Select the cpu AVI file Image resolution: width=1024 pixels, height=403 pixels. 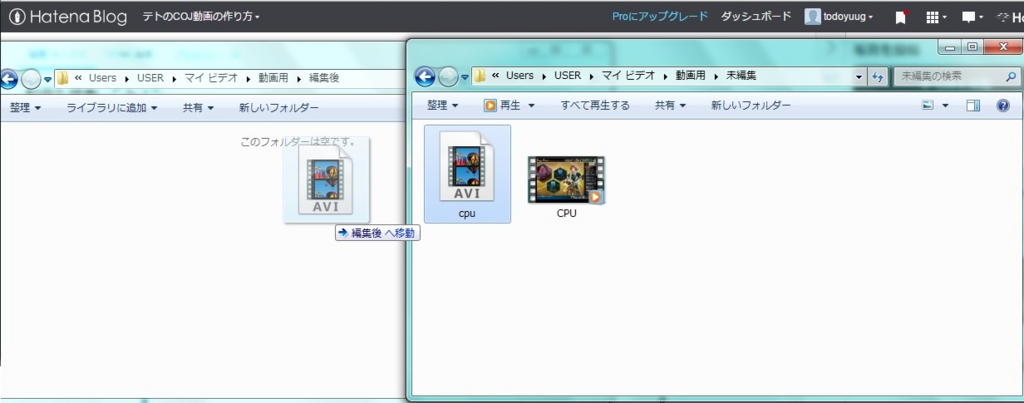[x=468, y=174]
